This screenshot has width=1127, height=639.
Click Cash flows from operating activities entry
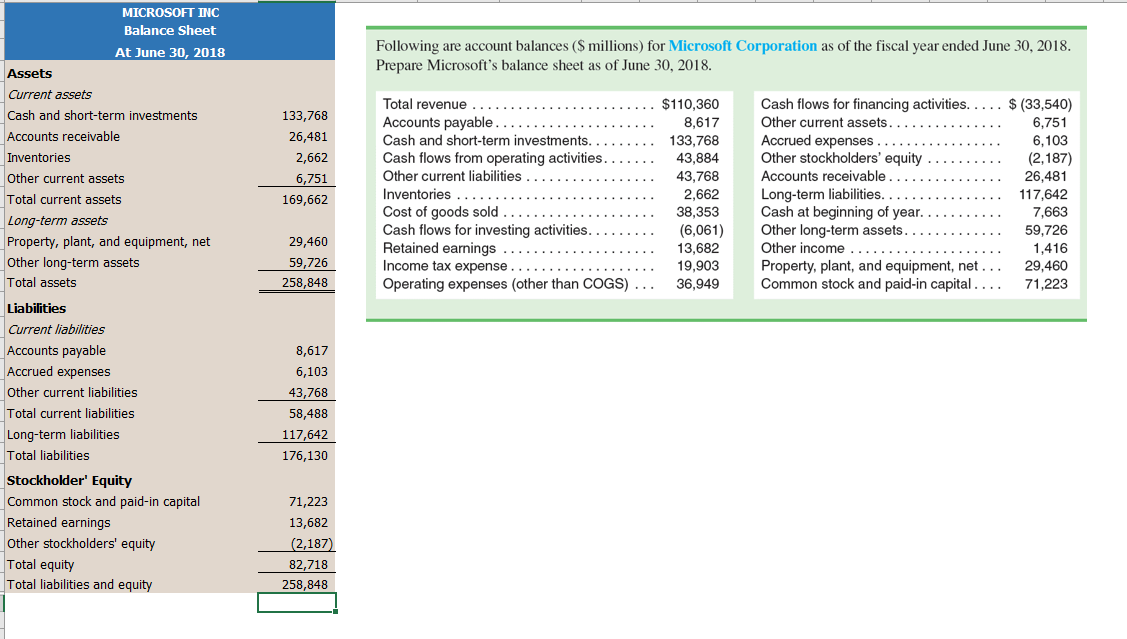[551, 158]
